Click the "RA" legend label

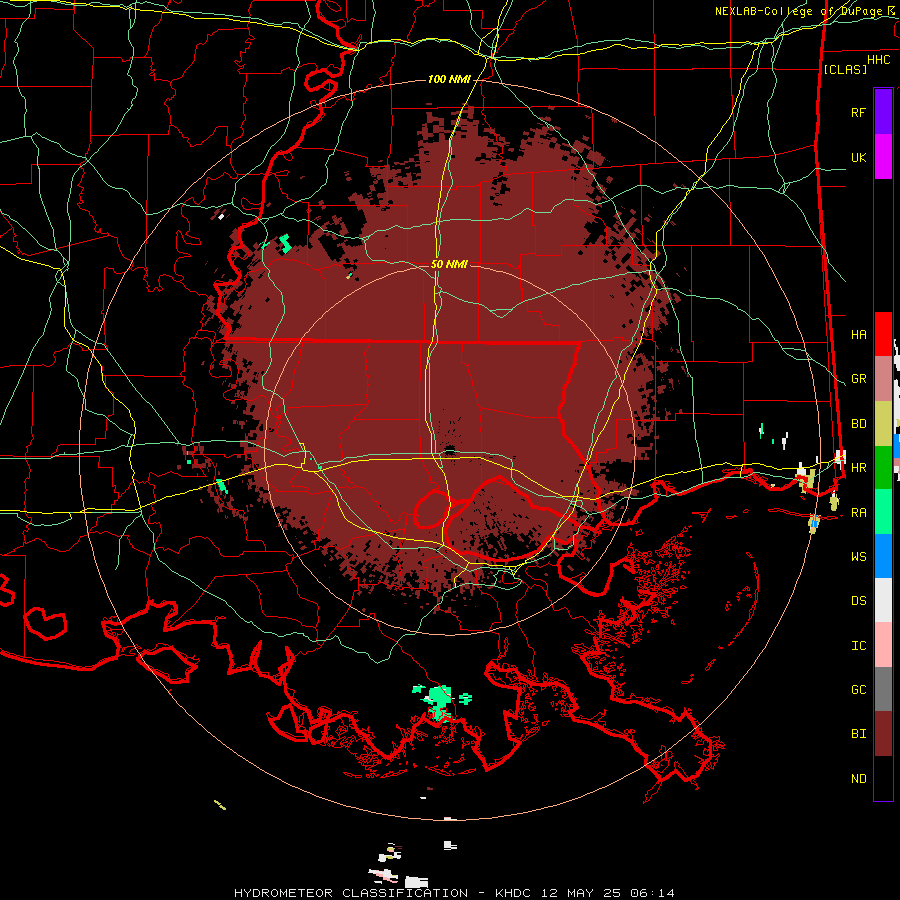[x=858, y=513]
